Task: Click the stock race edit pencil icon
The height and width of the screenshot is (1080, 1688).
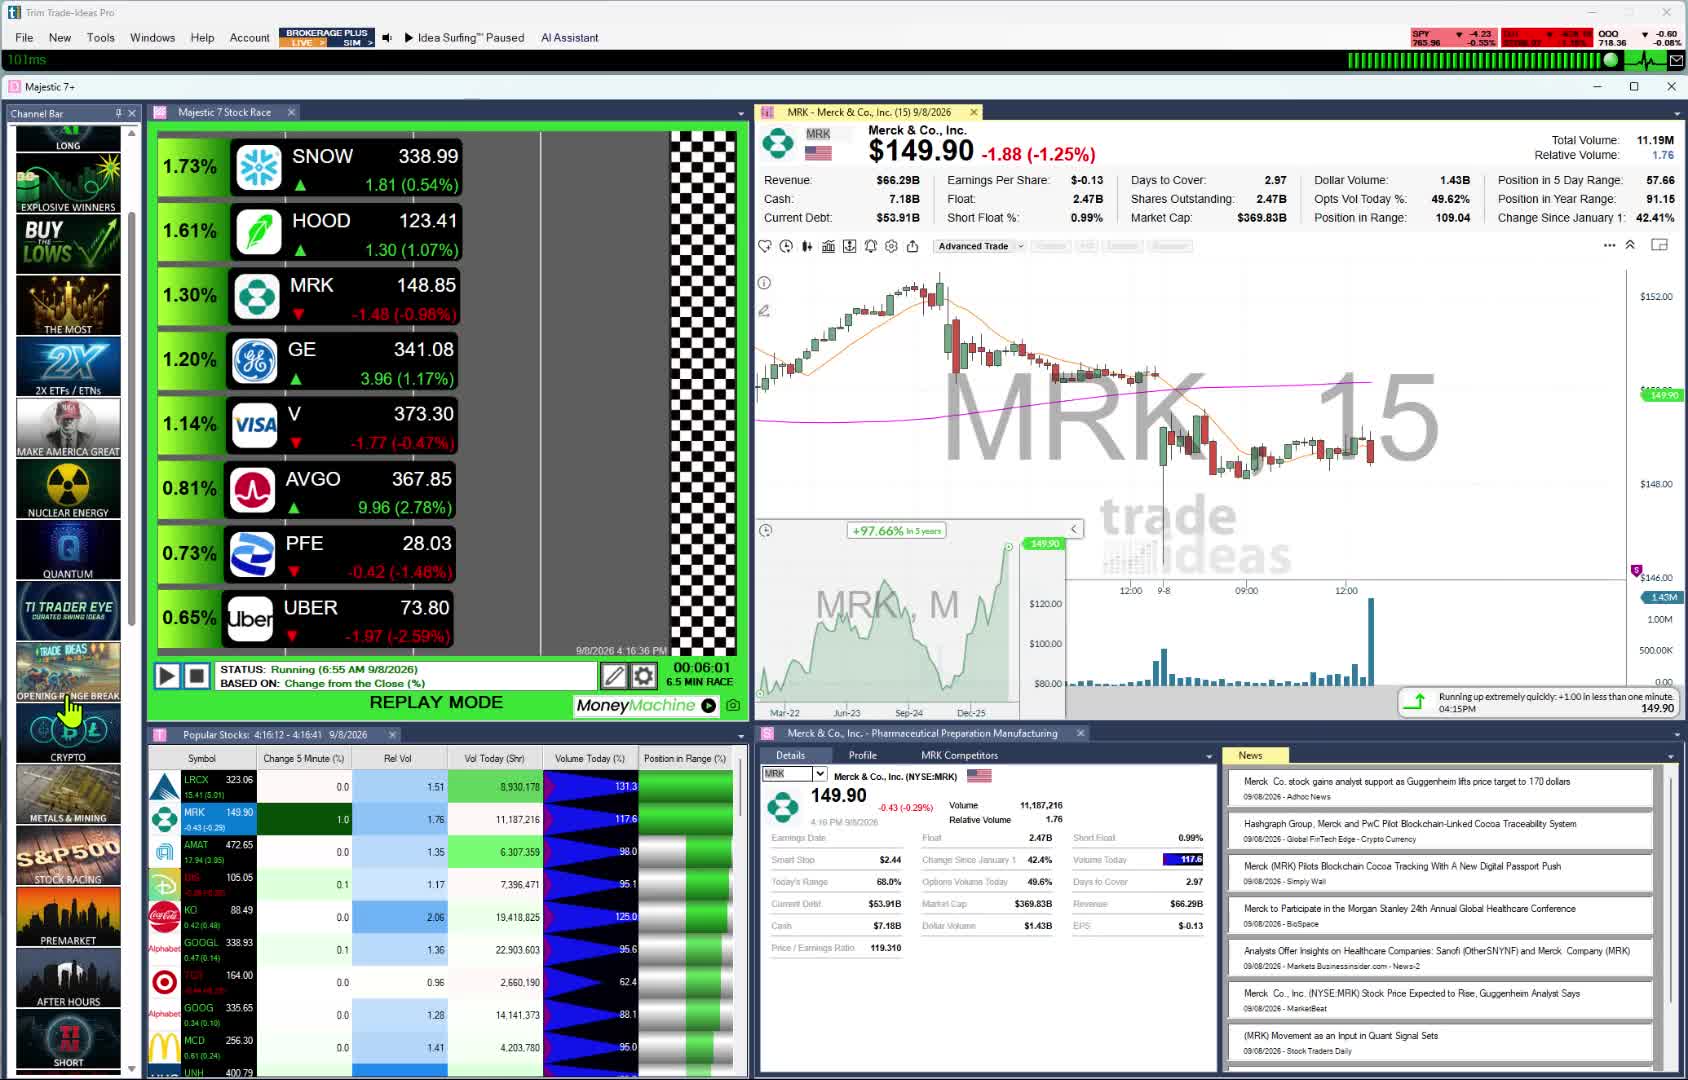Action: pyautogui.click(x=614, y=676)
